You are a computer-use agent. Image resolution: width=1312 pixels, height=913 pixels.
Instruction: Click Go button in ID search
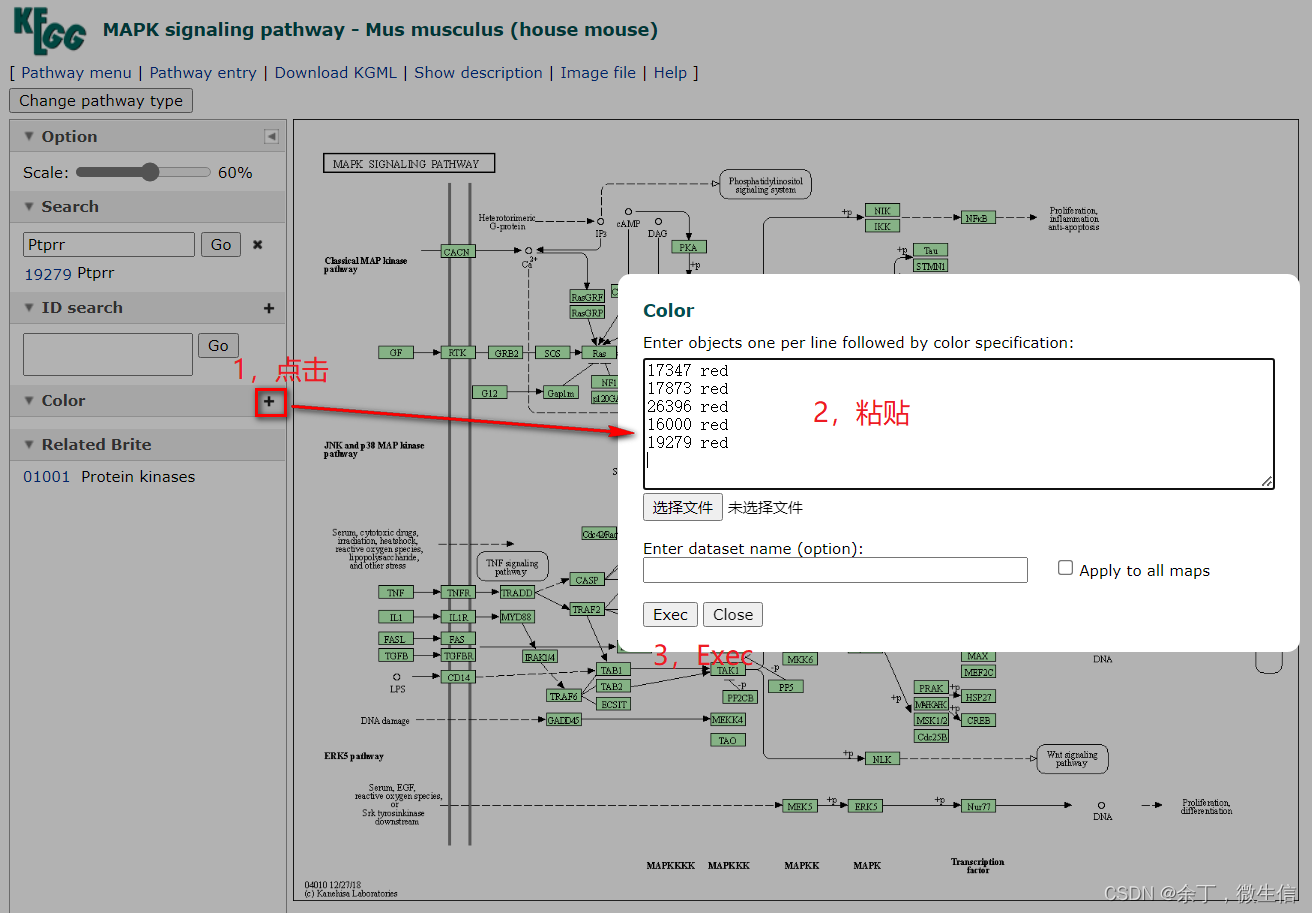point(218,346)
